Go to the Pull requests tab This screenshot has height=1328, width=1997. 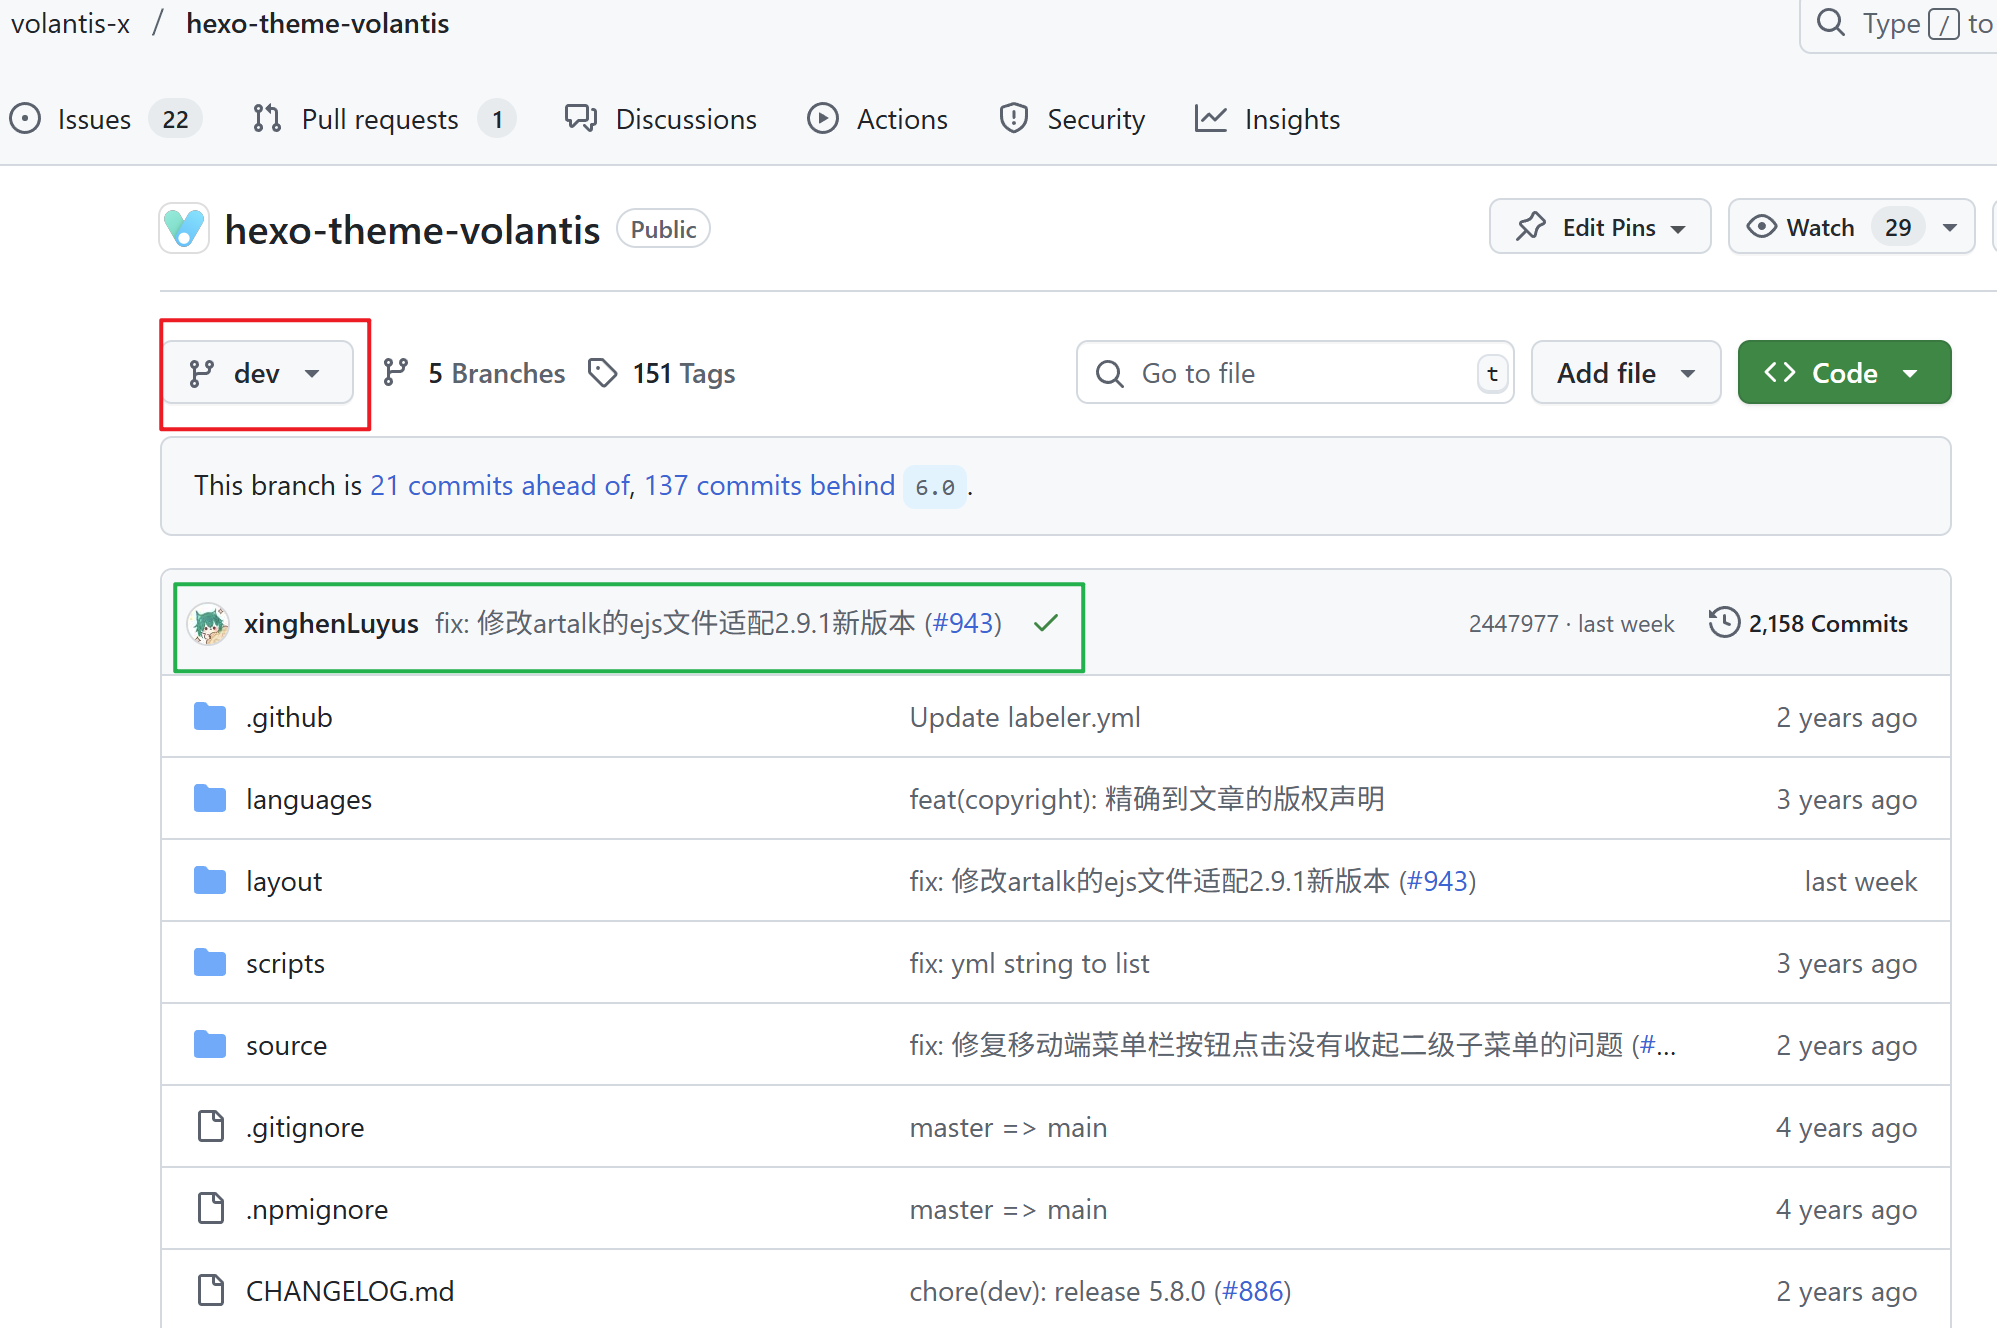[x=380, y=119]
